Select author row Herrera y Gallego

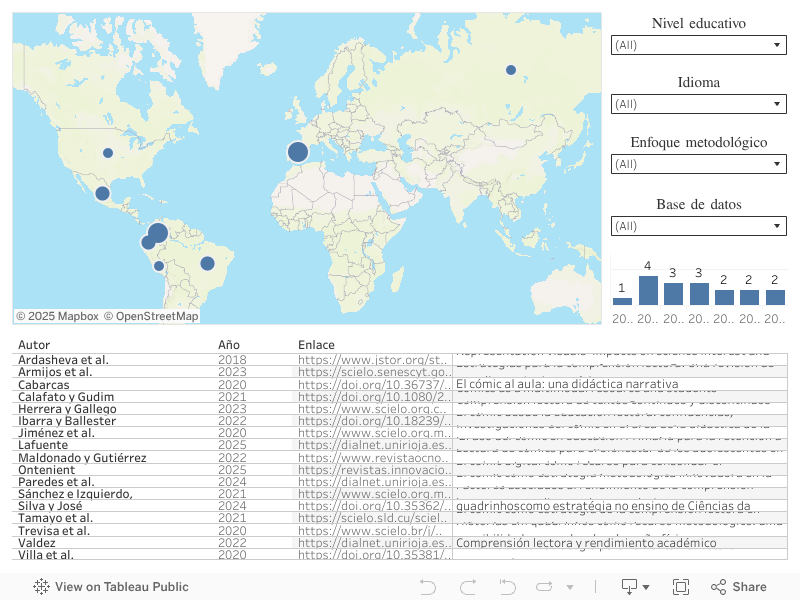67,409
